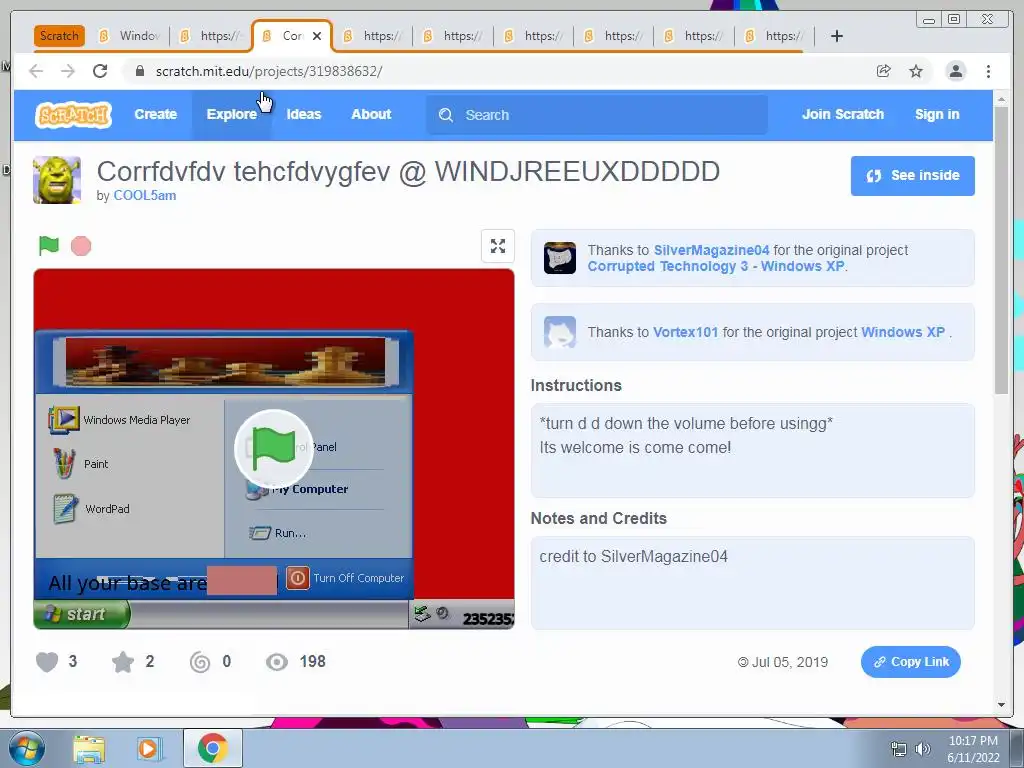The image size is (1024, 768).
Task: Click the network tray icon
Action: 899,749
